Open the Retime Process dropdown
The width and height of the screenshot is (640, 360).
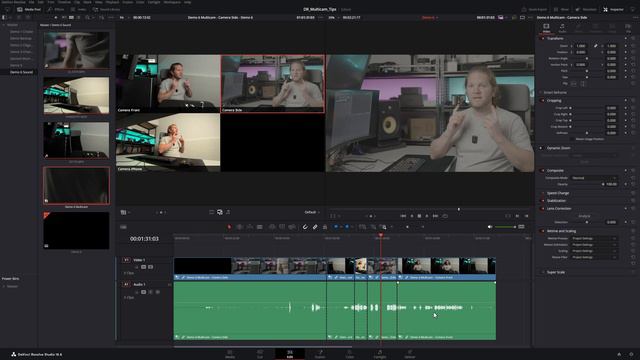click(593, 238)
